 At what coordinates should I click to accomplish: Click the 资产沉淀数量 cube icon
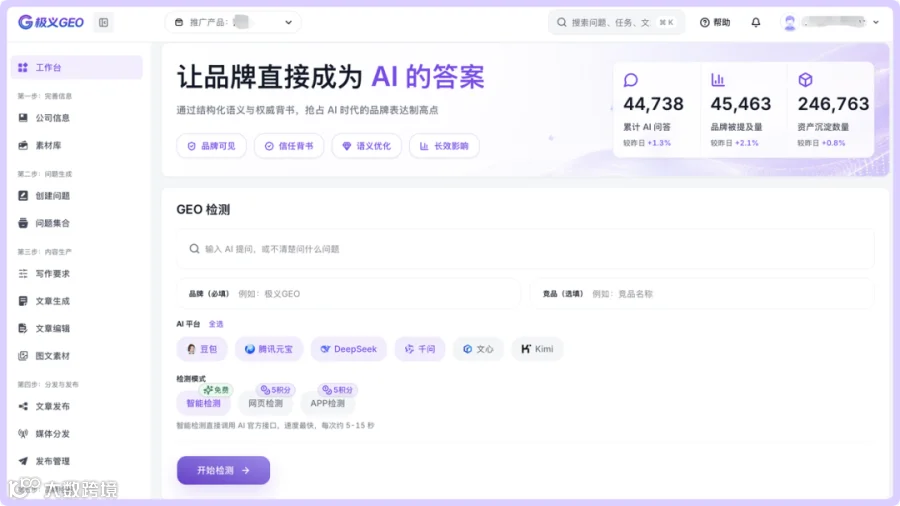[805, 80]
